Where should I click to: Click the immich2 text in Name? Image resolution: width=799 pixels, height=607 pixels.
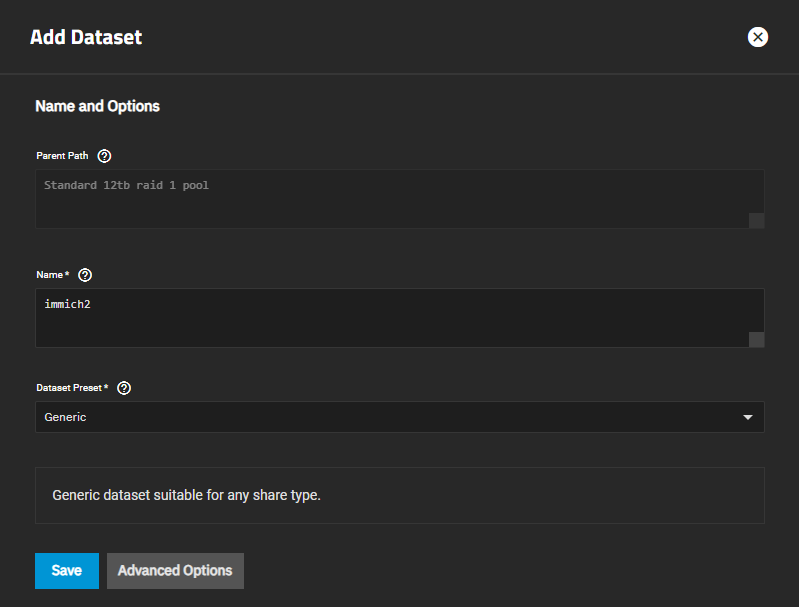click(x=69, y=303)
